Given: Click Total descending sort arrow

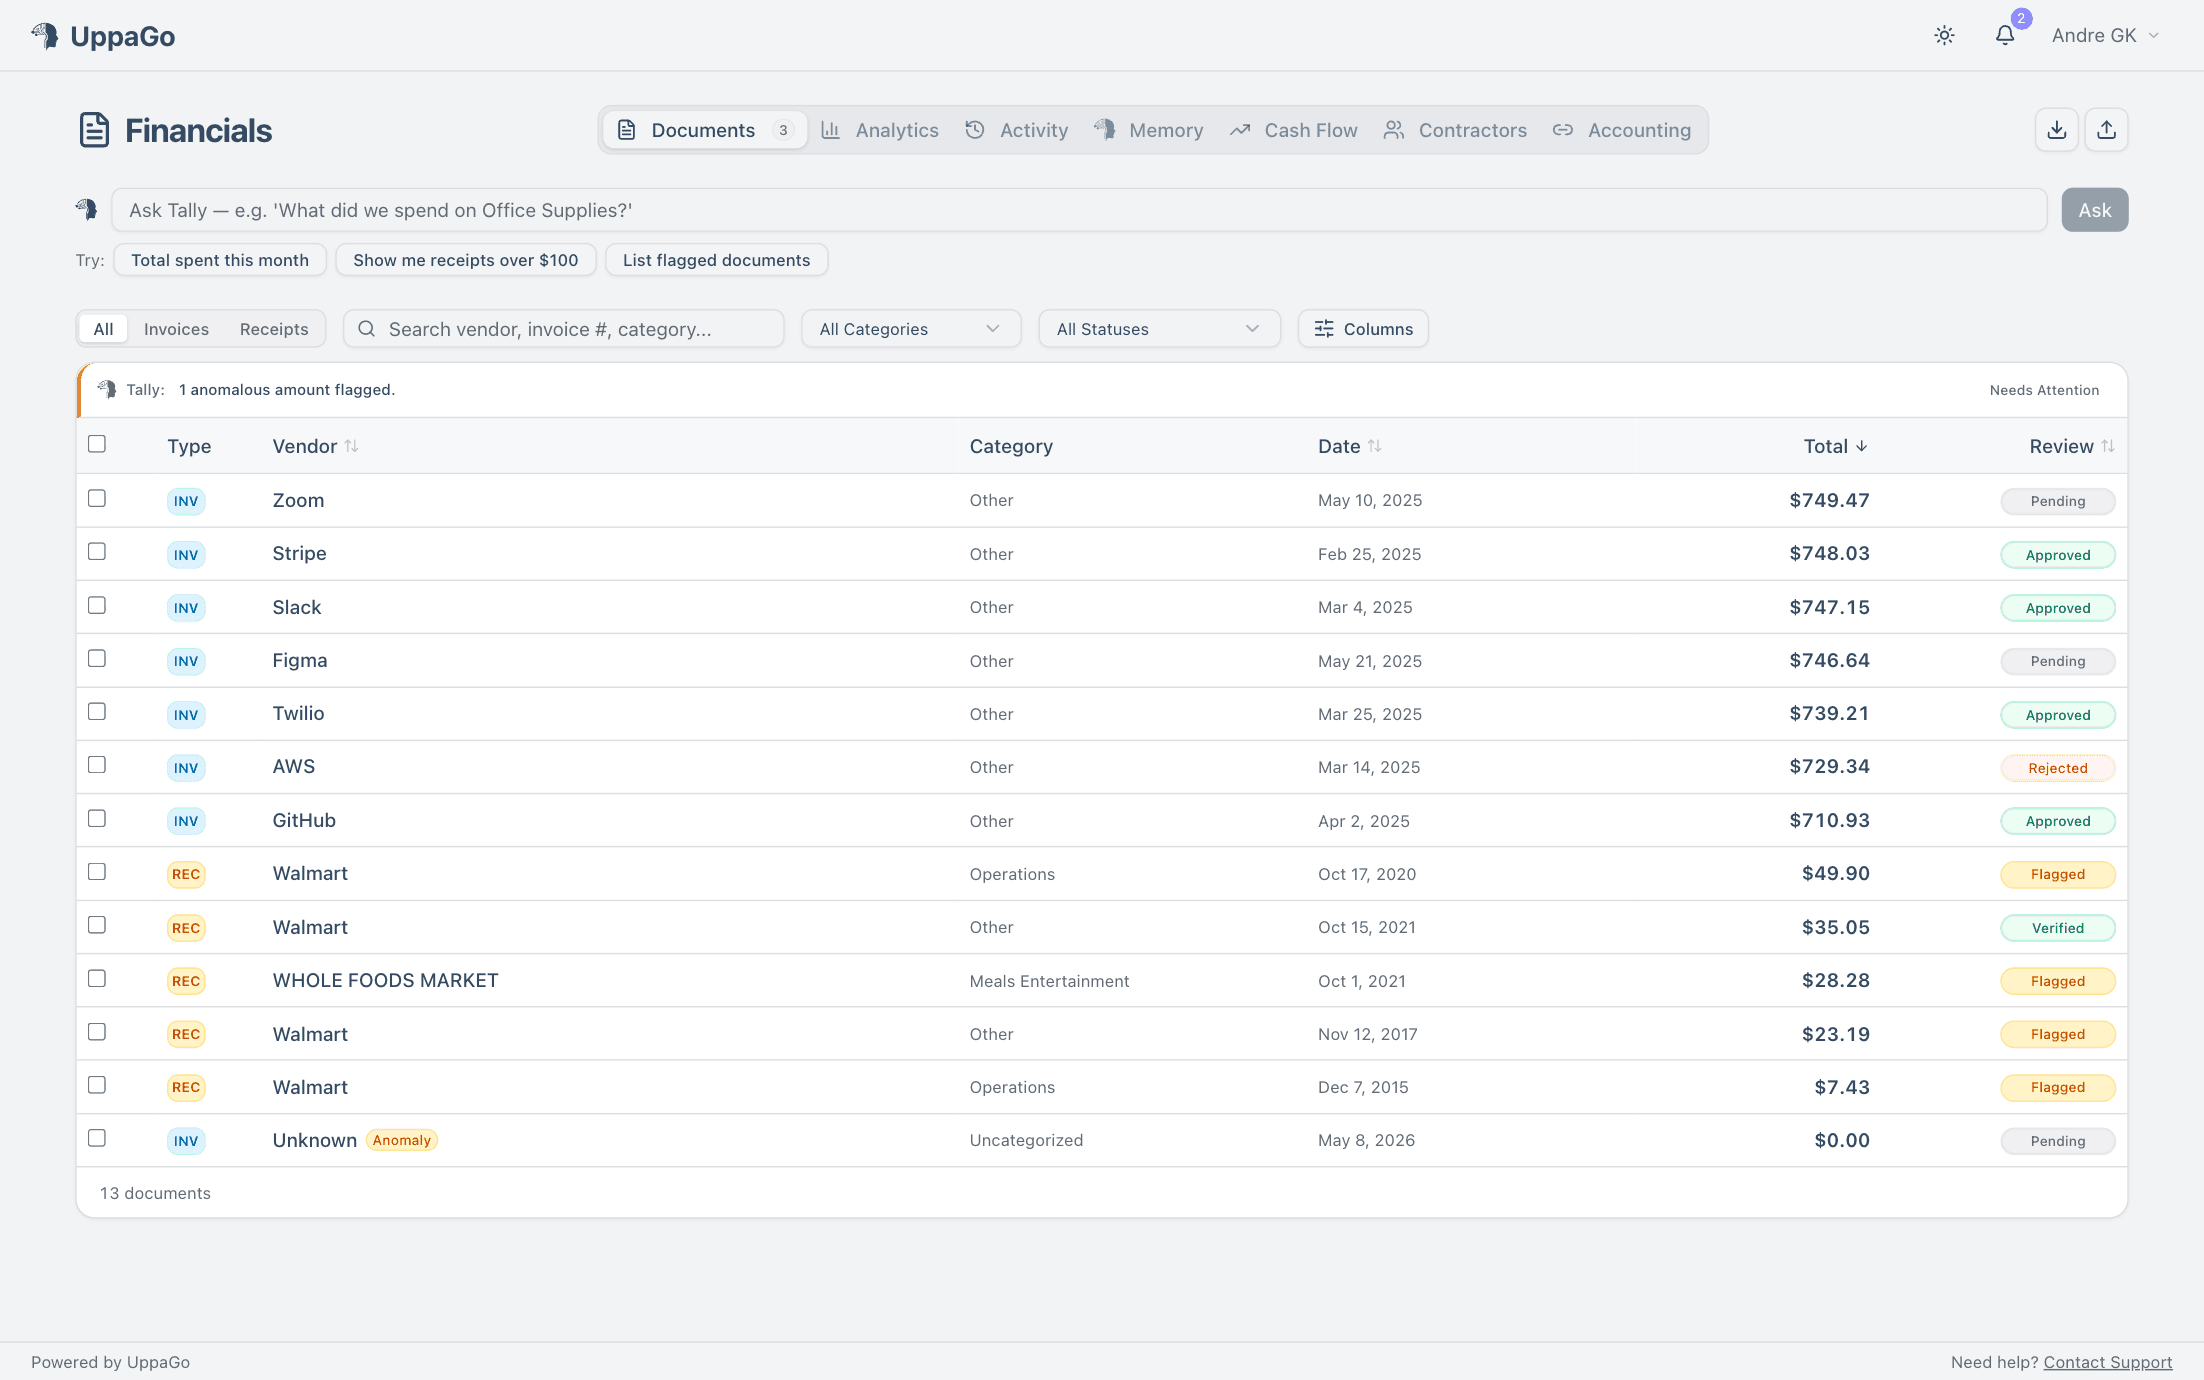Looking at the screenshot, I should [1861, 446].
